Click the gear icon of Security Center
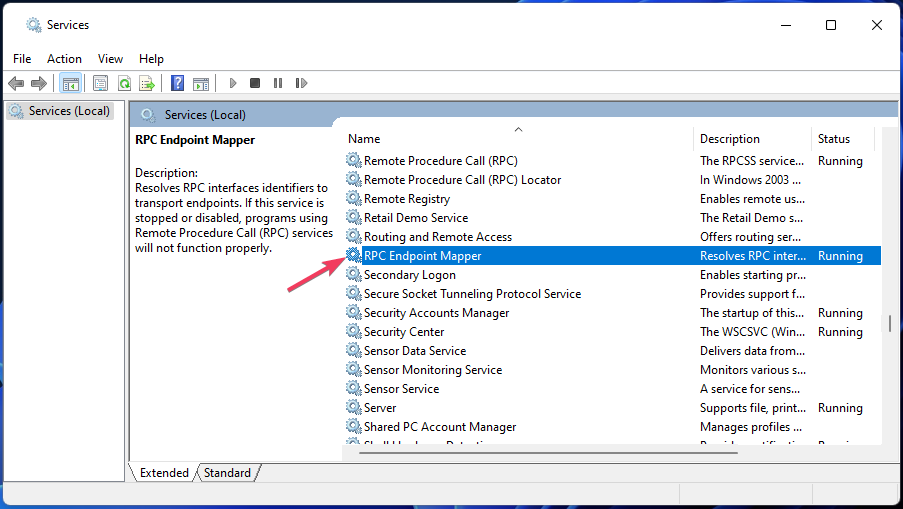This screenshot has height=509, width=903. (x=354, y=331)
